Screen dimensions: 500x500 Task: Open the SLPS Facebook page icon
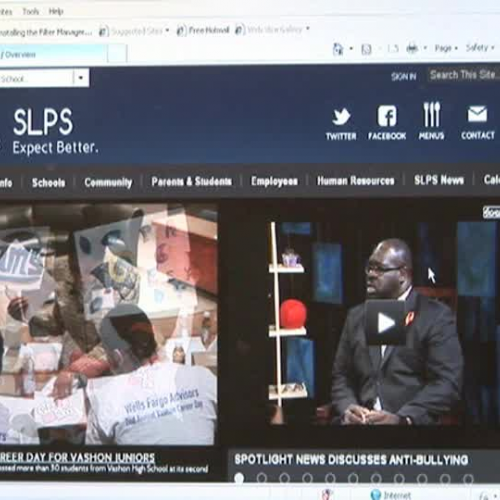click(x=387, y=116)
